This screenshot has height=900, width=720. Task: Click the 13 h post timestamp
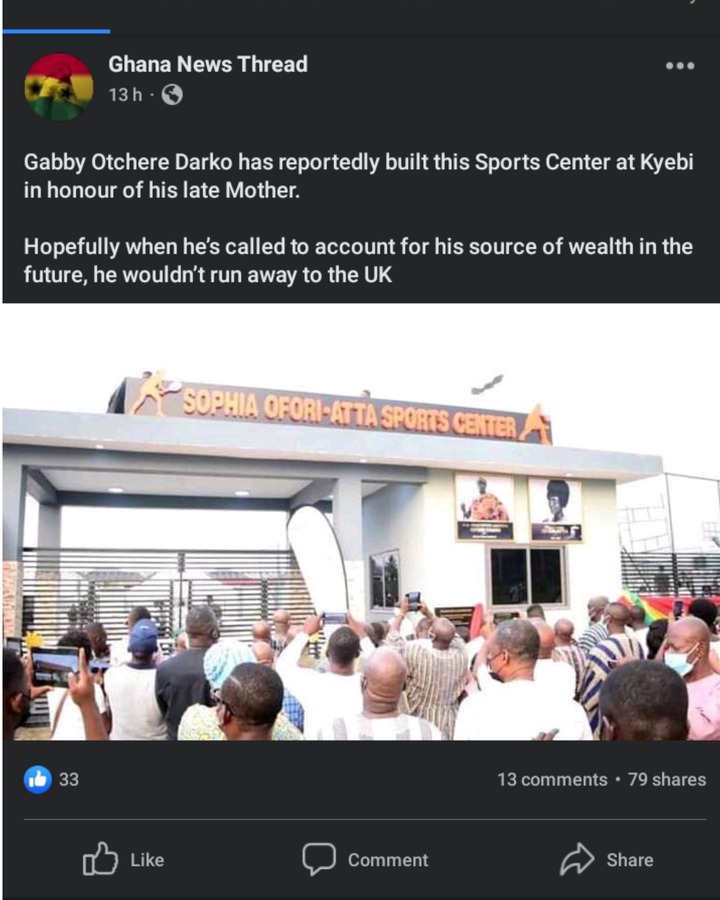coord(125,95)
